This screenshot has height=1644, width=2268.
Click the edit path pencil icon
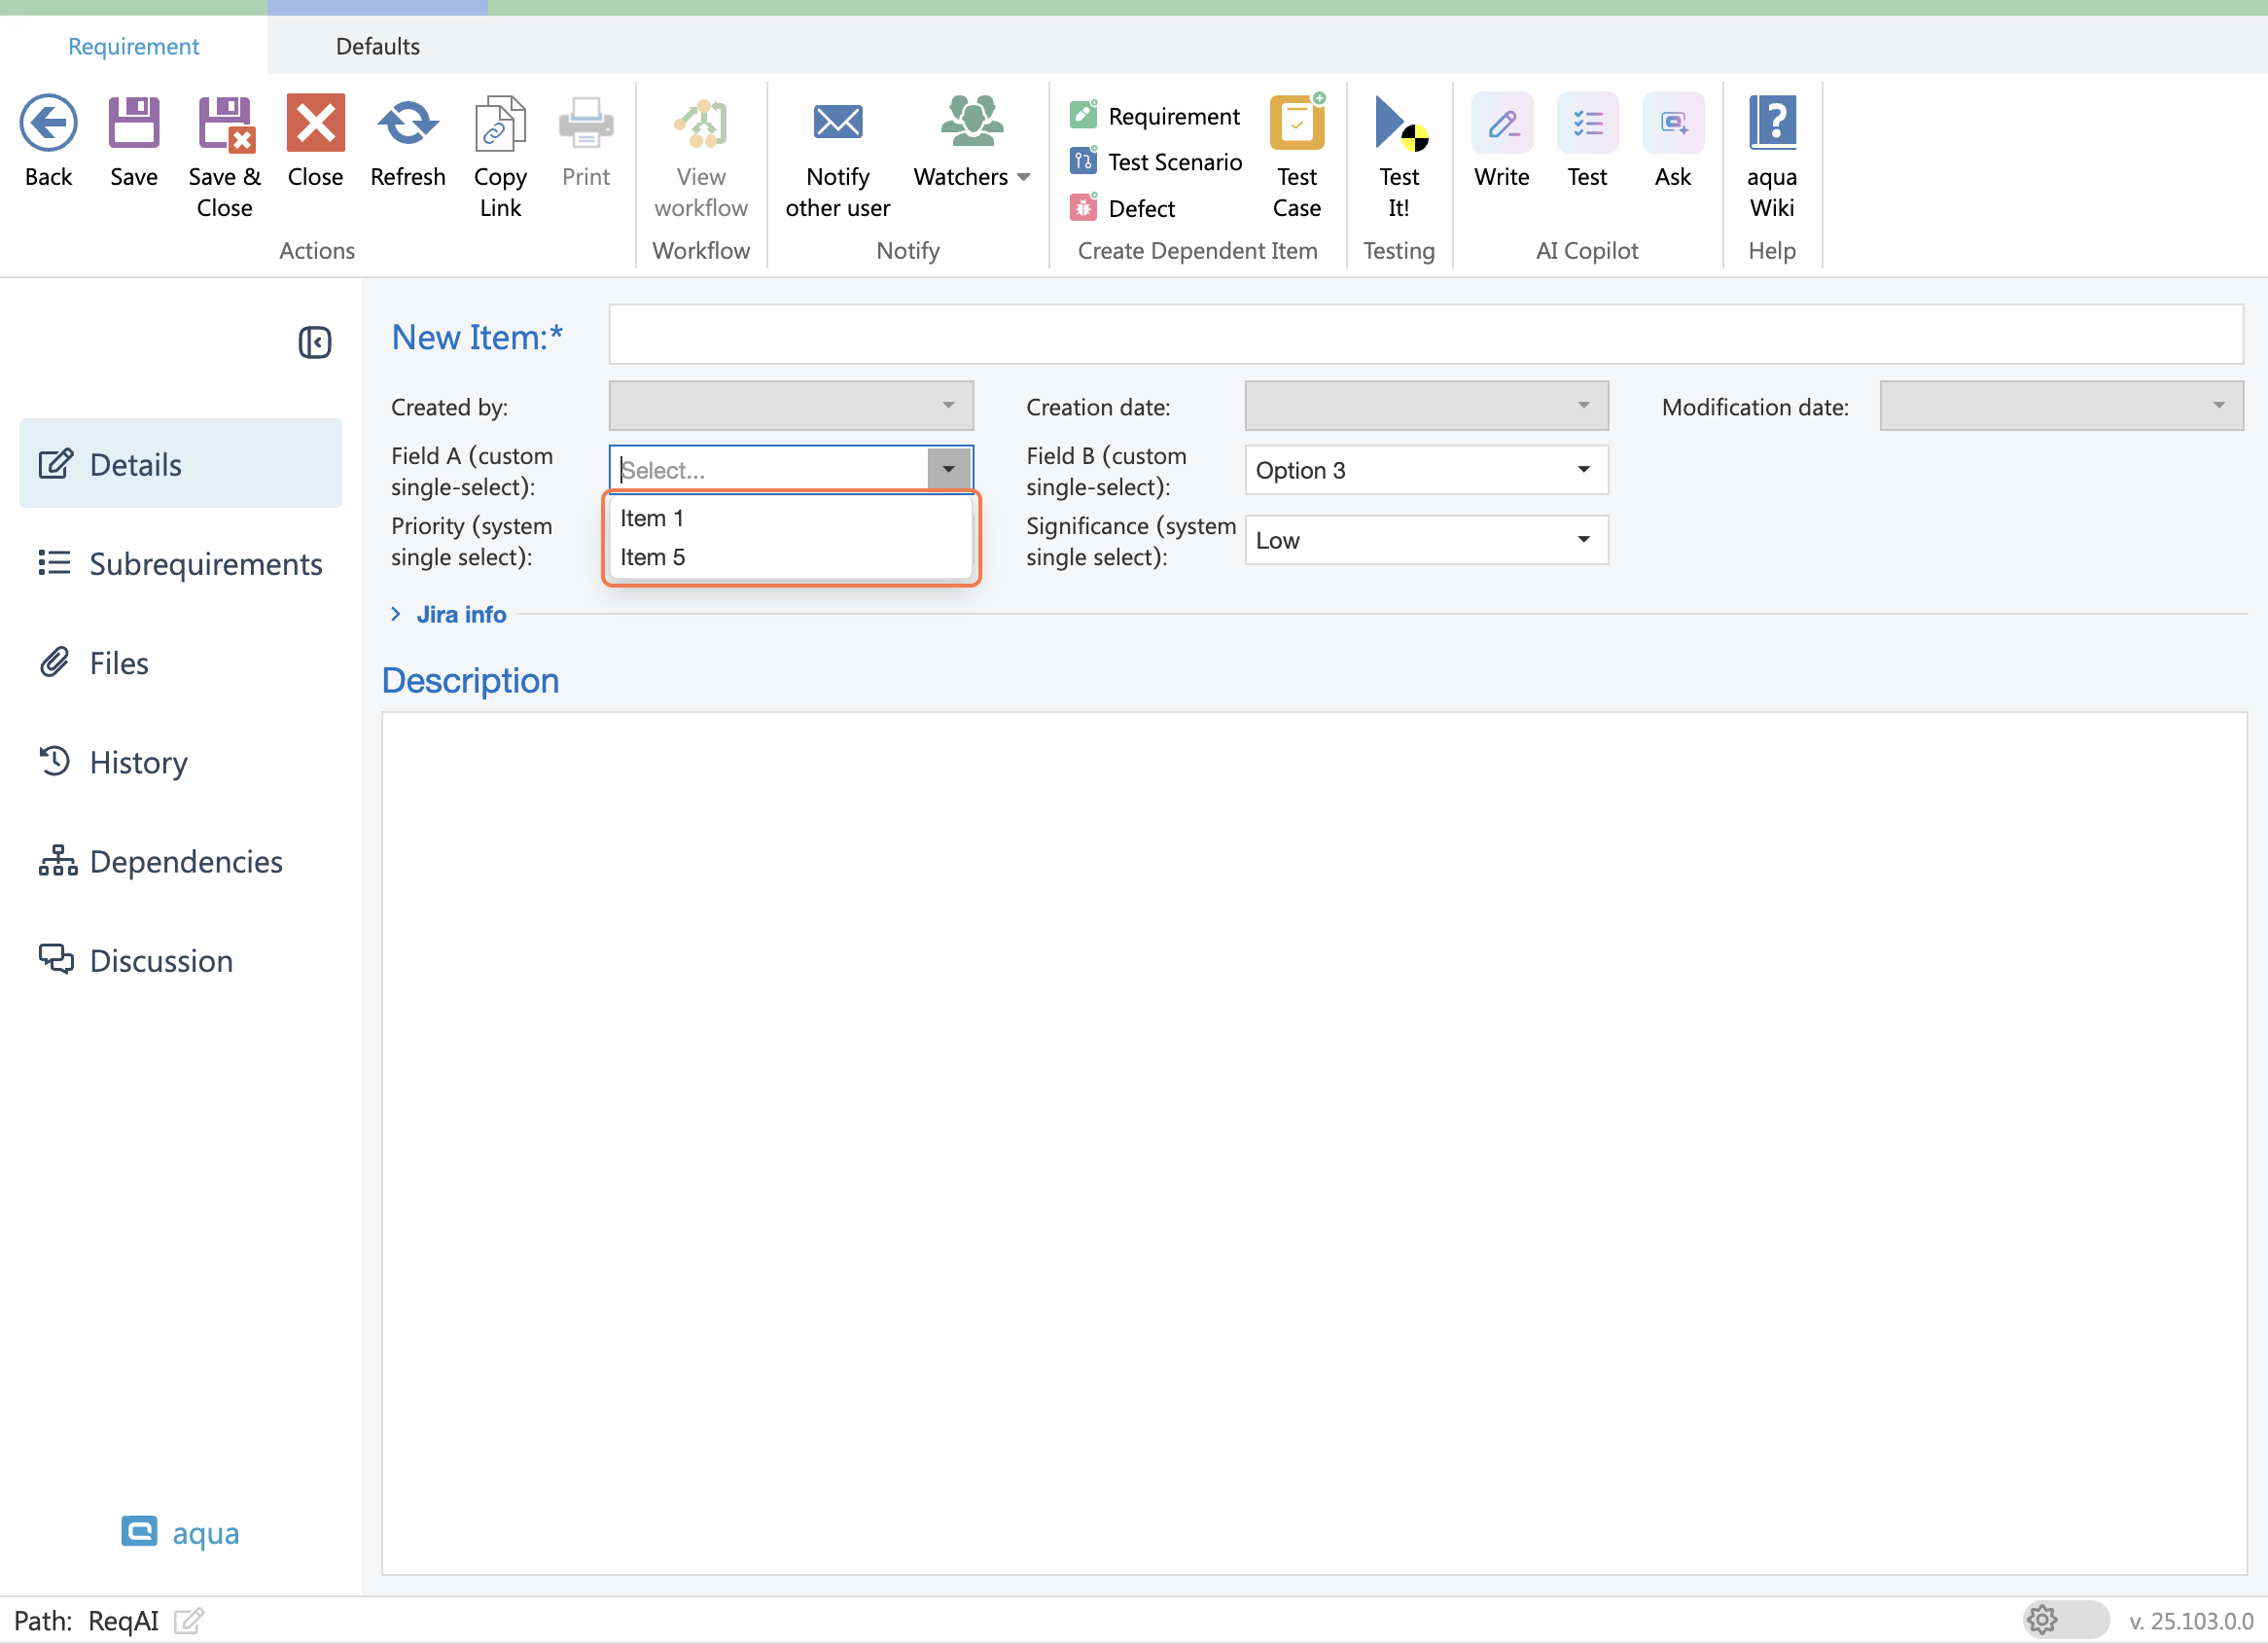[188, 1620]
